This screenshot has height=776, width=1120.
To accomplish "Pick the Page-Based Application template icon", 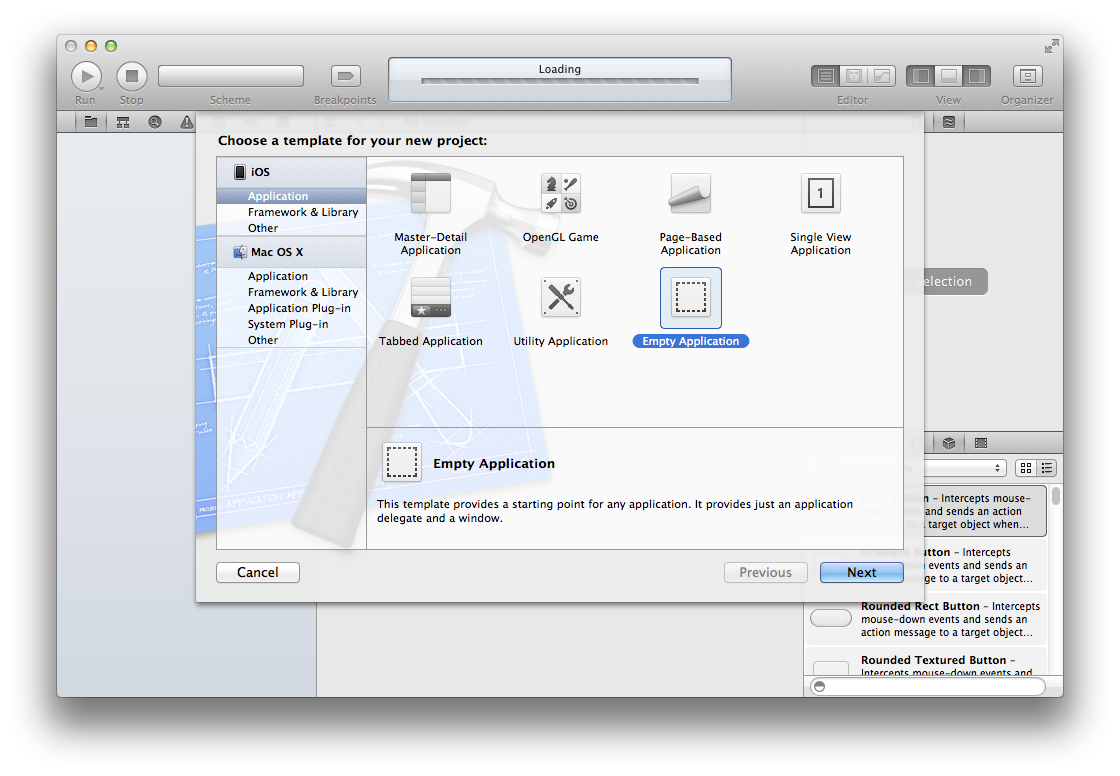I will click(690, 194).
